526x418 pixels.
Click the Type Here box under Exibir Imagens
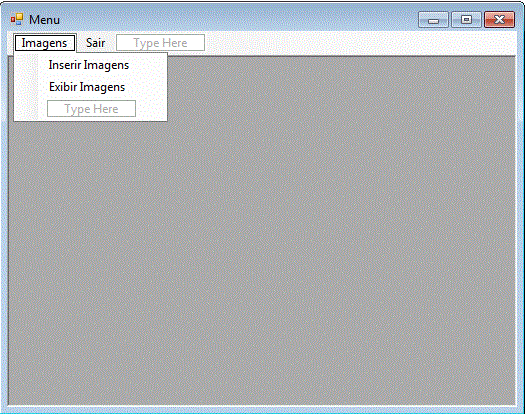[x=92, y=109]
